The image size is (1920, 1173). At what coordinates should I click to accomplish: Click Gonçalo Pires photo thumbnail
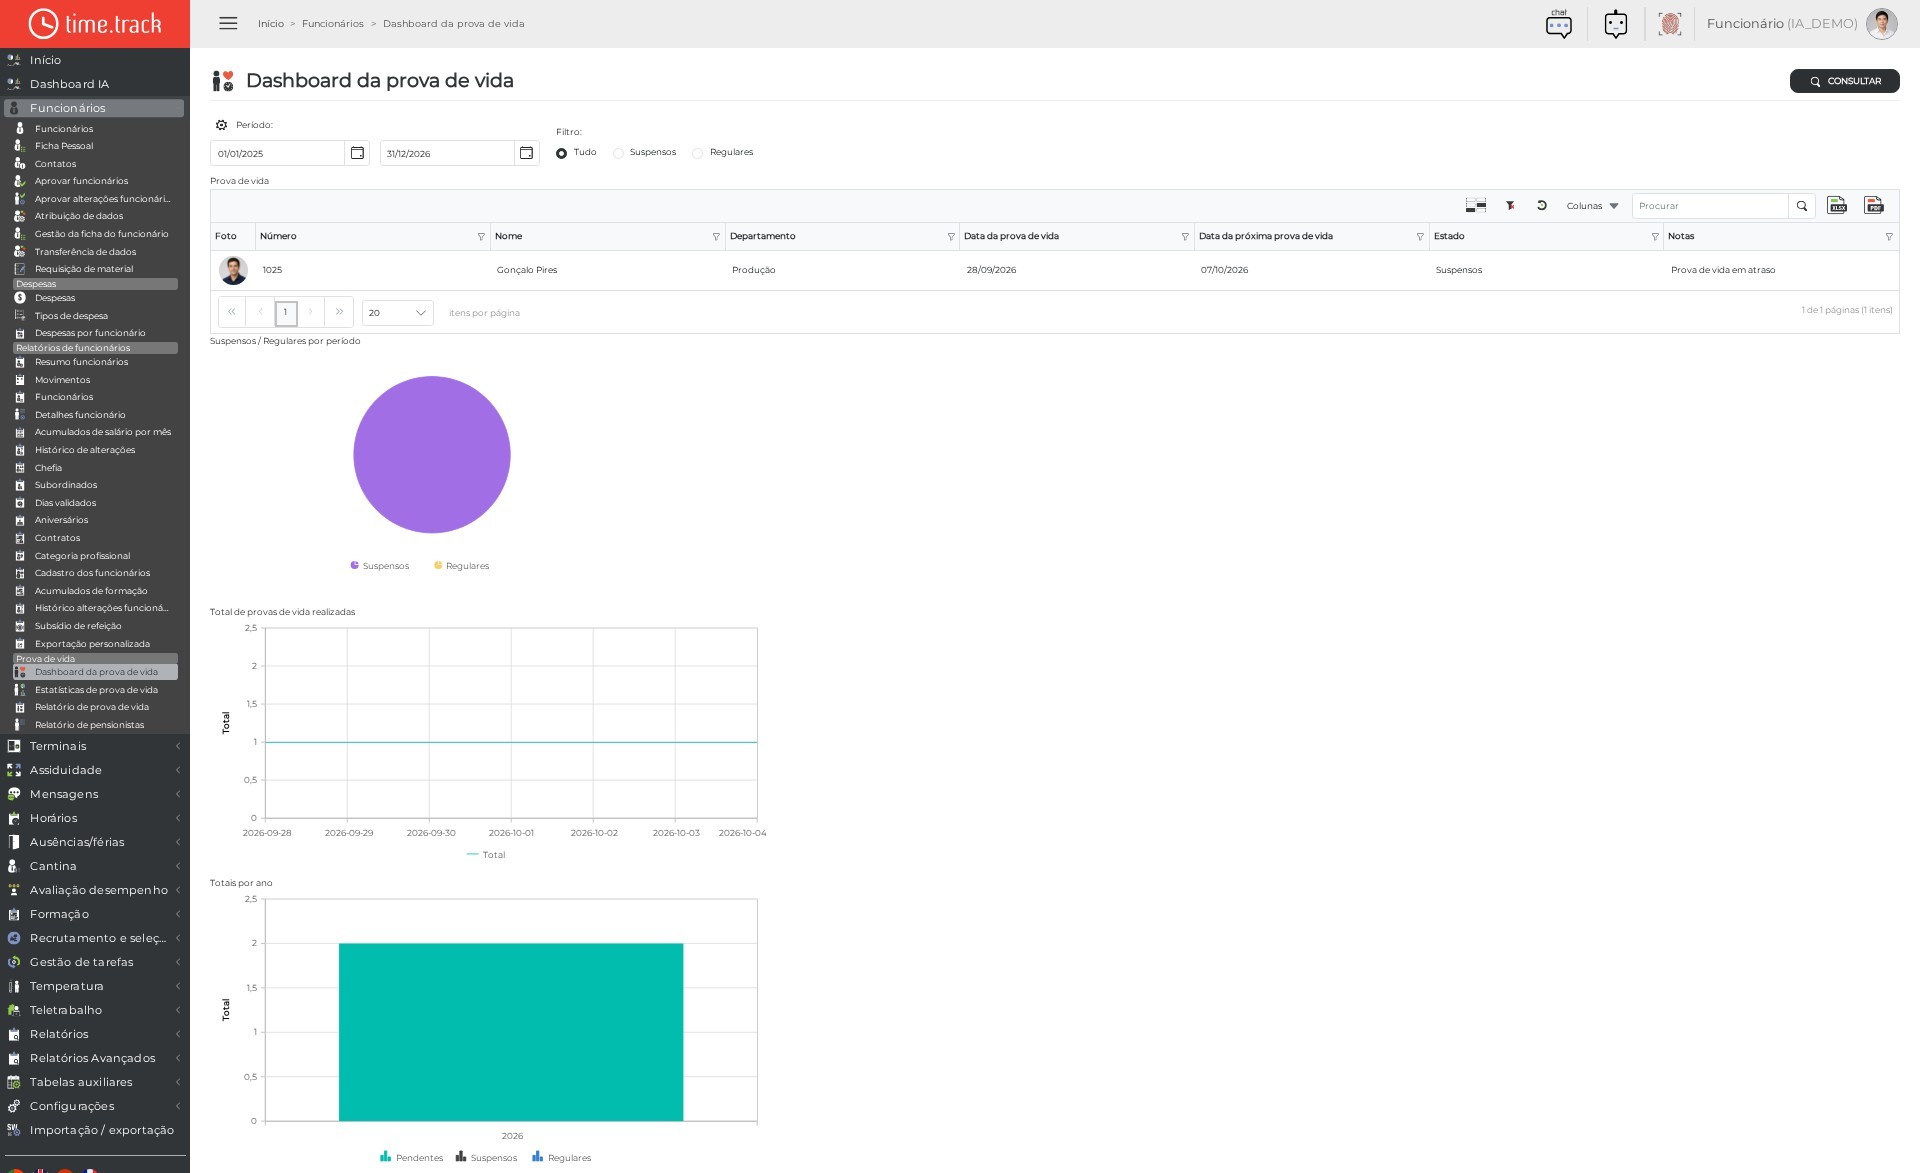[x=233, y=270]
